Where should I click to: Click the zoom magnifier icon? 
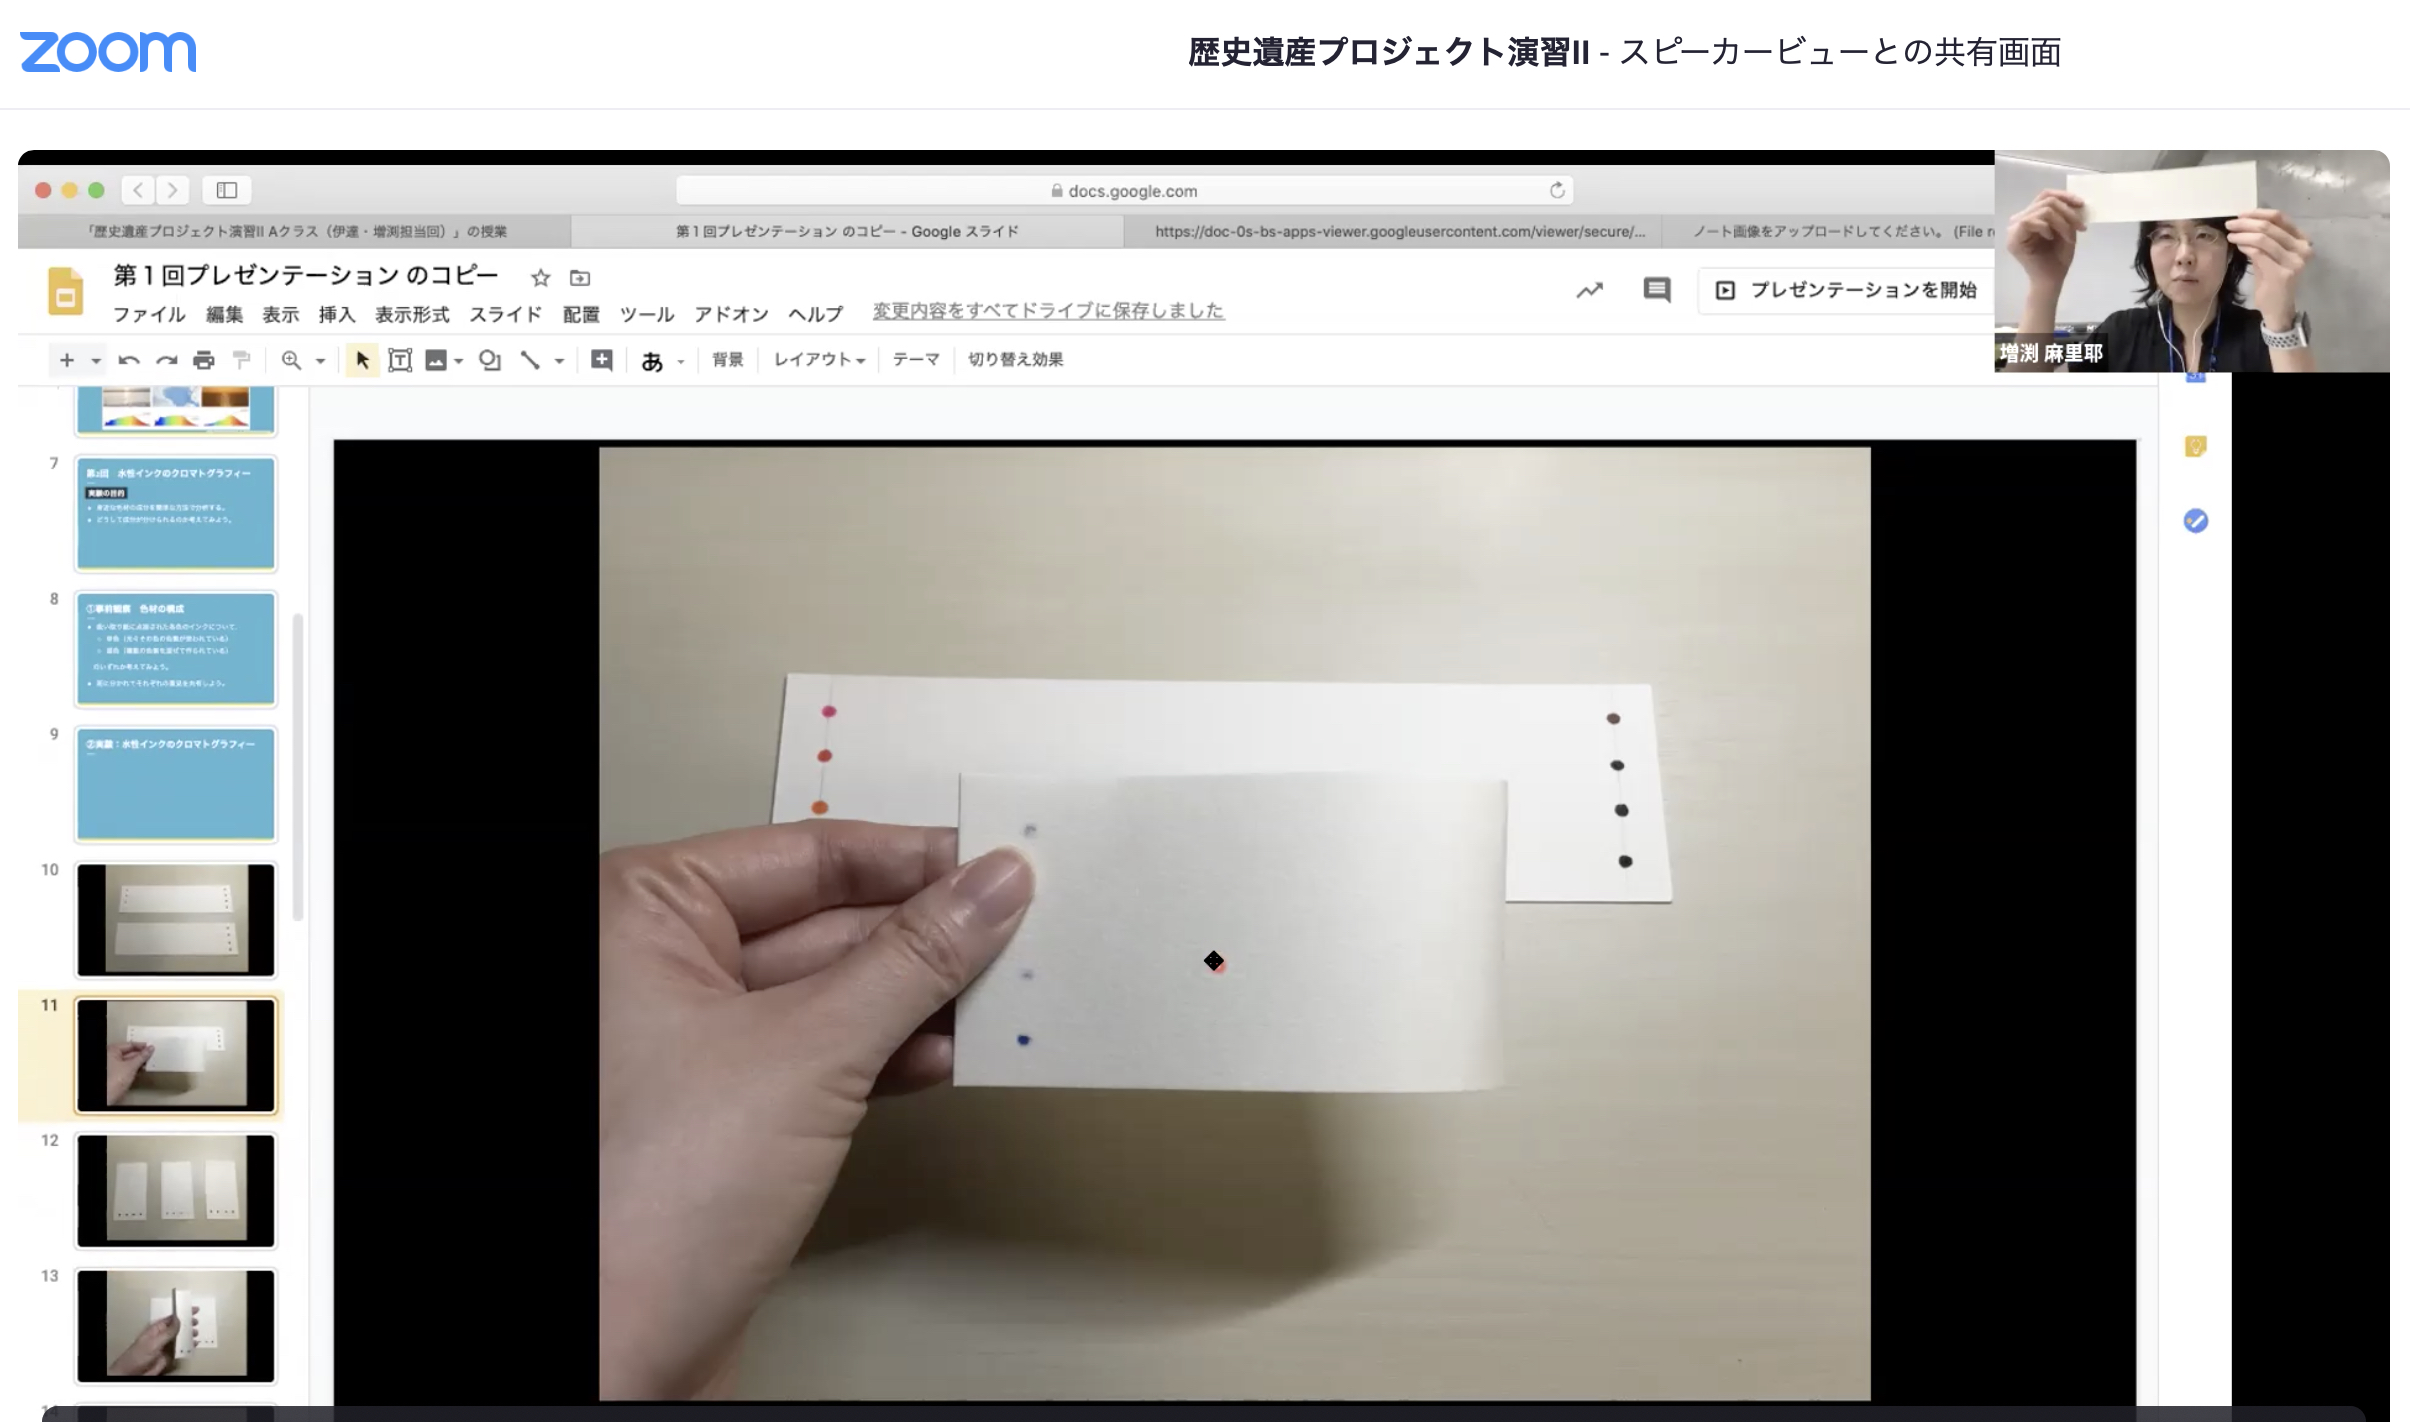point(291,360)
